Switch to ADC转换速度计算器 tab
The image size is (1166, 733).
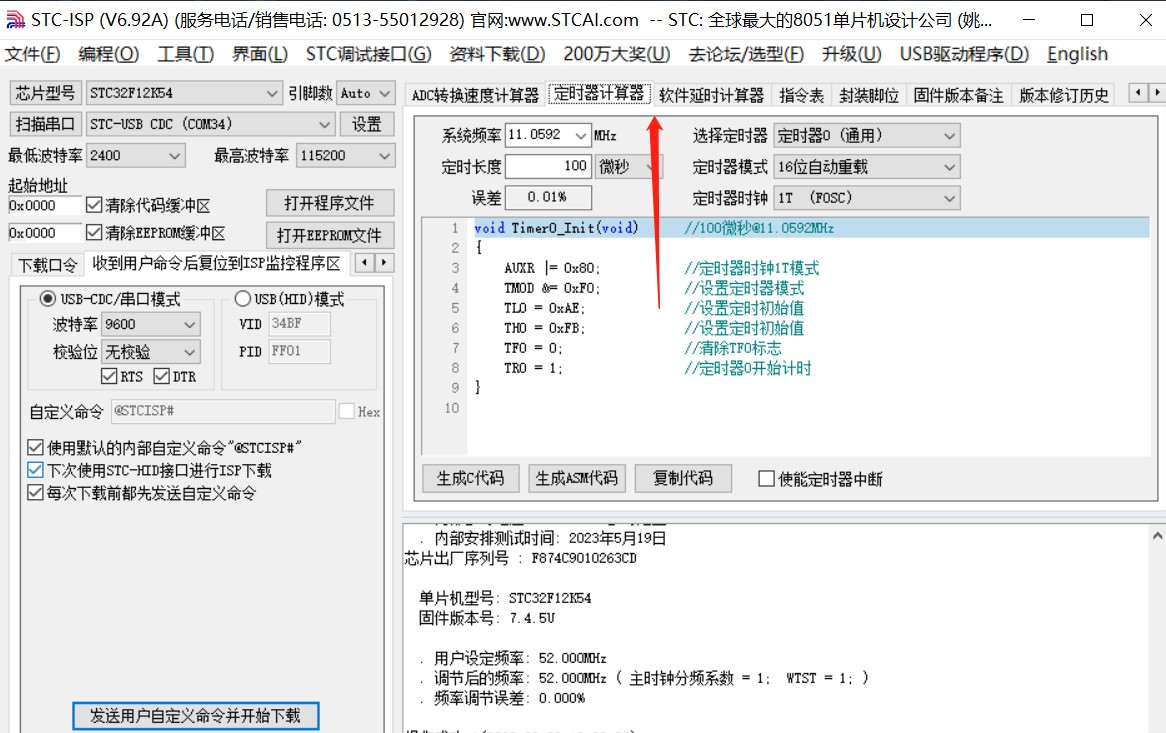click(x=475, y=95)
